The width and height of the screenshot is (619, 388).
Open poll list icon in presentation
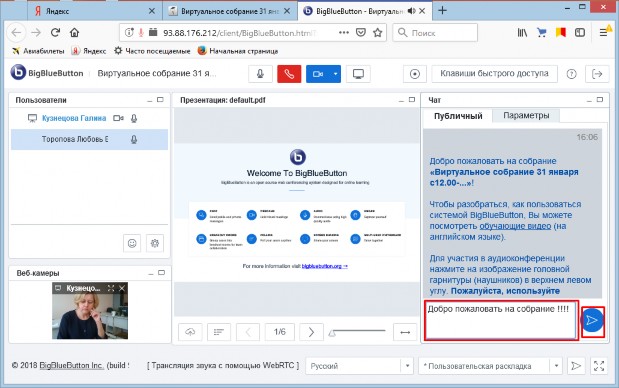219,332
